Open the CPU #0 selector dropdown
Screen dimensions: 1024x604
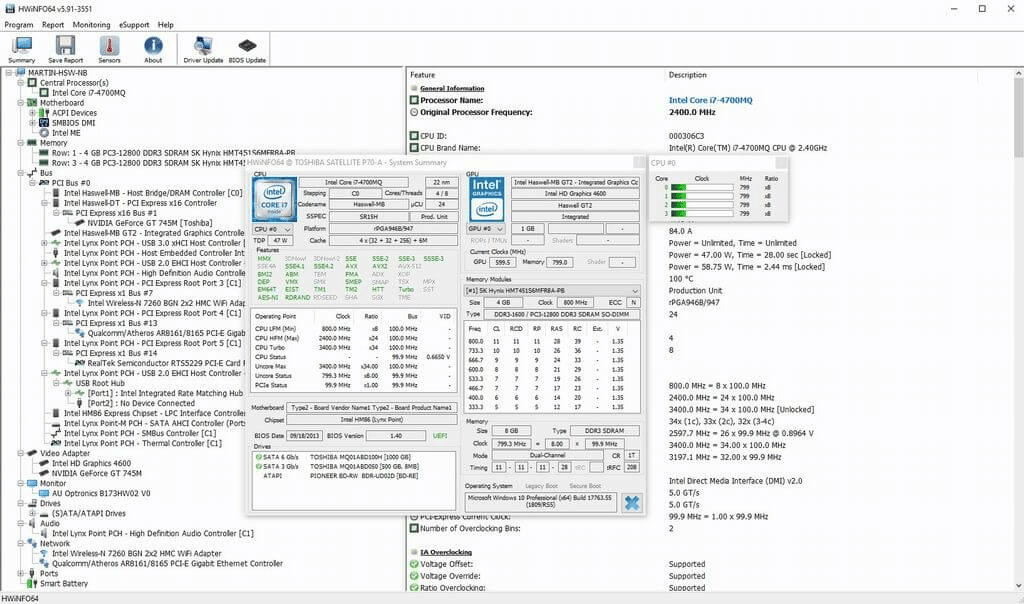(x=273, y=229)
